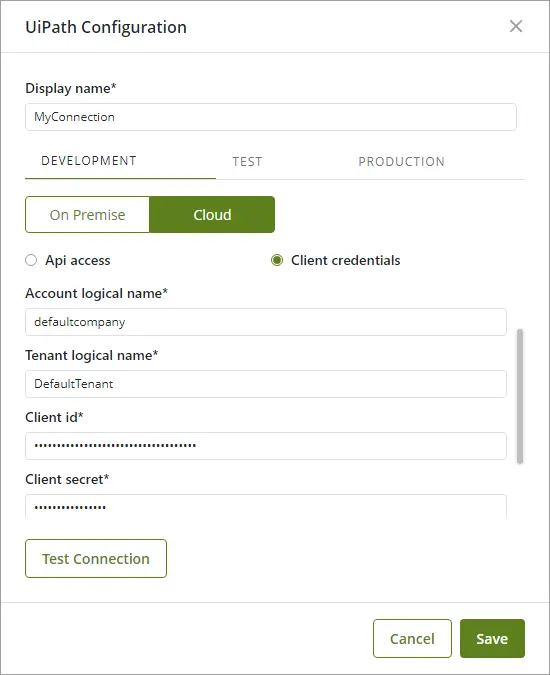
Task: Click the form's vertical scrollbar
Action: [x=520, y=396]
